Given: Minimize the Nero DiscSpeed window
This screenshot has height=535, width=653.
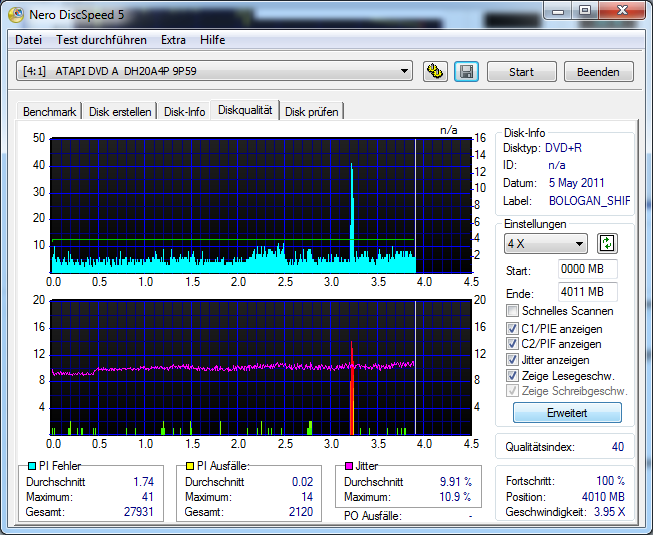Looking at the screenshot, I should click(558, 11).
